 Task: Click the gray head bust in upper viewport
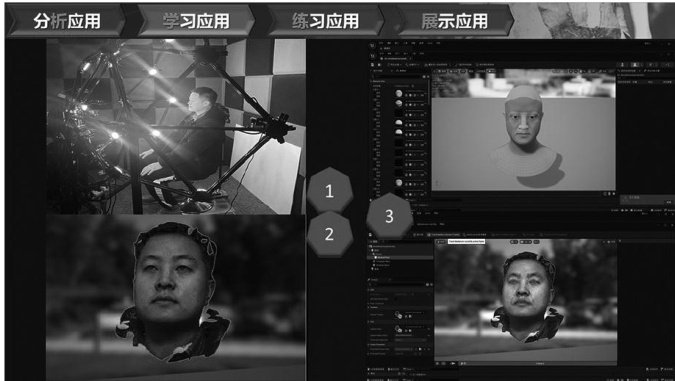click(523, 131)
